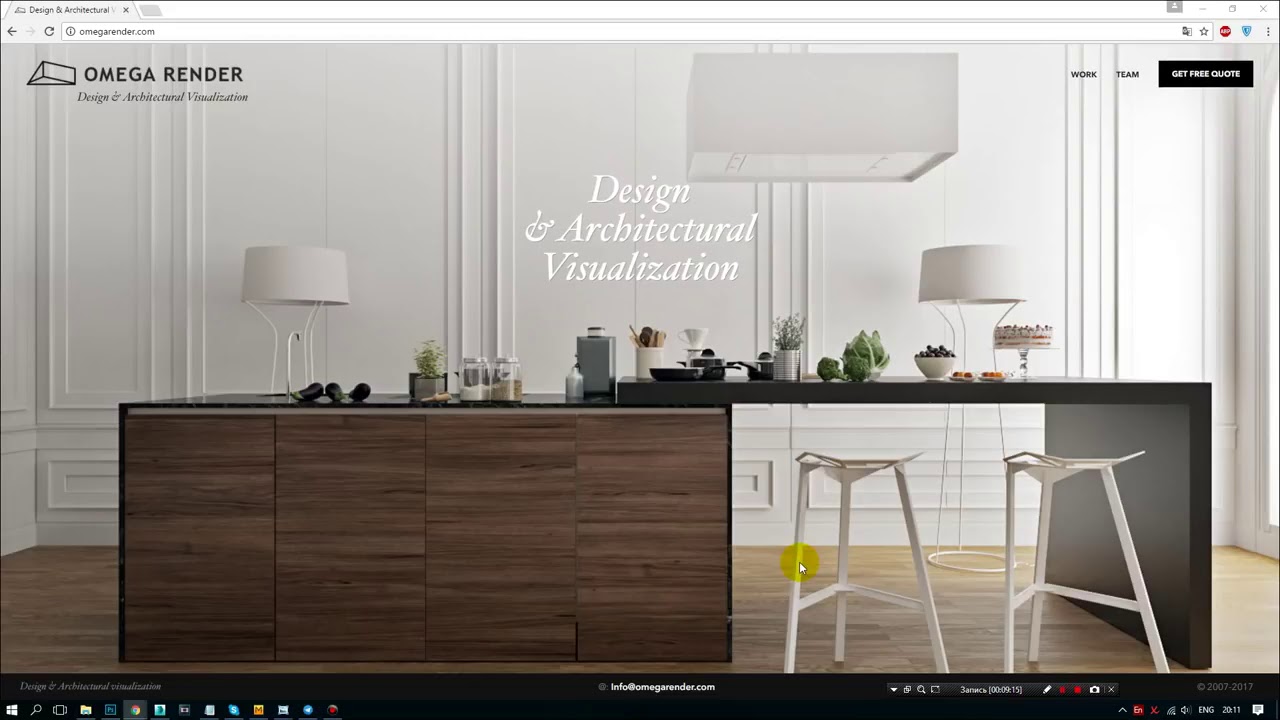Open a new tab with the new-tab button
This screenshot has height=720, width=1280.
150,10
